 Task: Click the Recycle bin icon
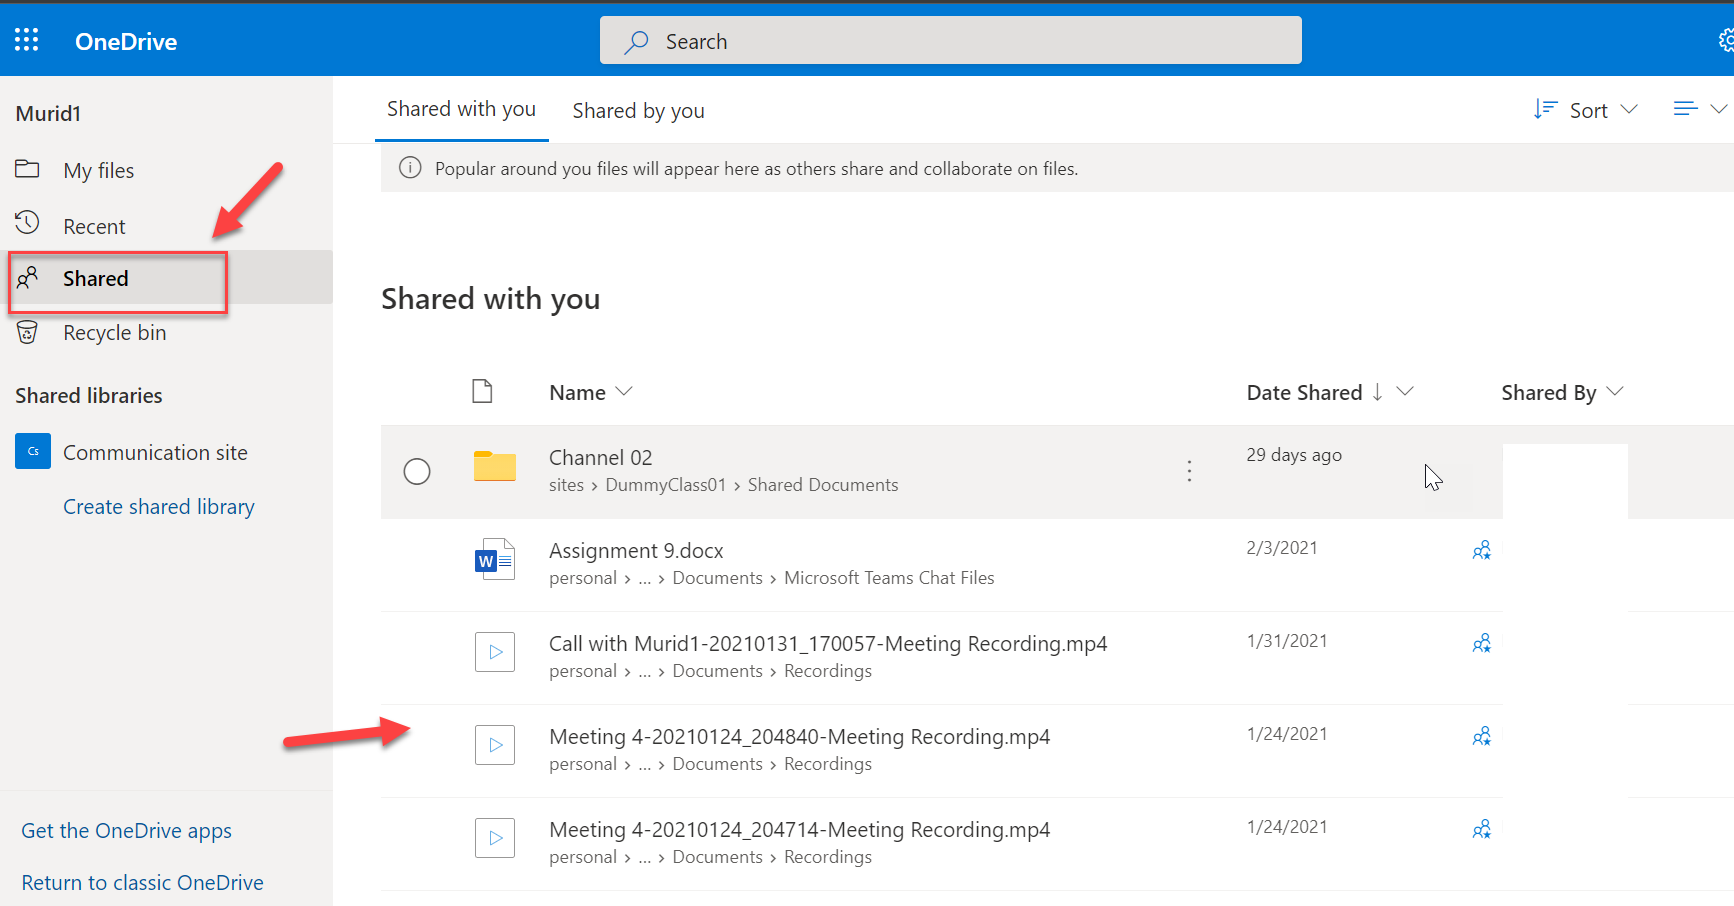(x=27, y=332)
